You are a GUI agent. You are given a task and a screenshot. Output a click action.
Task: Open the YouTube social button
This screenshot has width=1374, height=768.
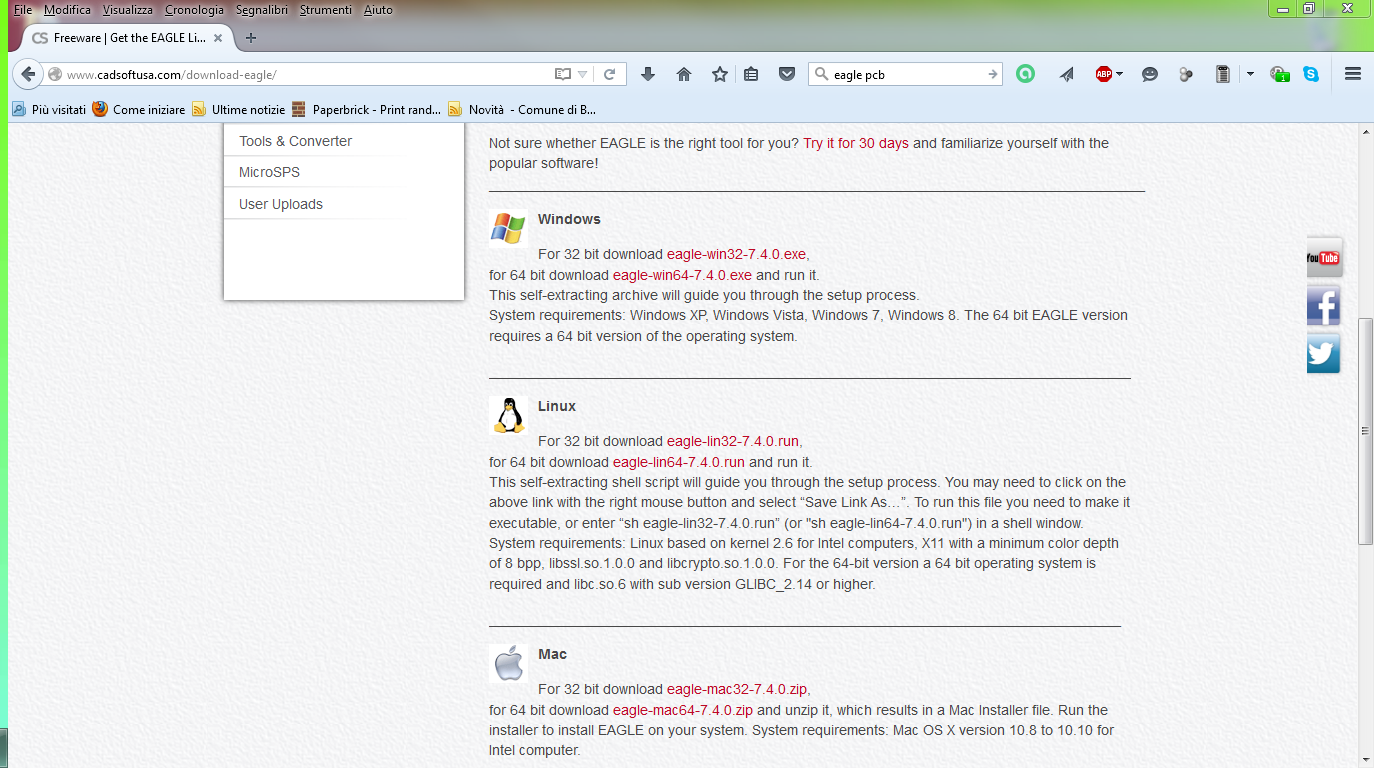[1323, 258]
